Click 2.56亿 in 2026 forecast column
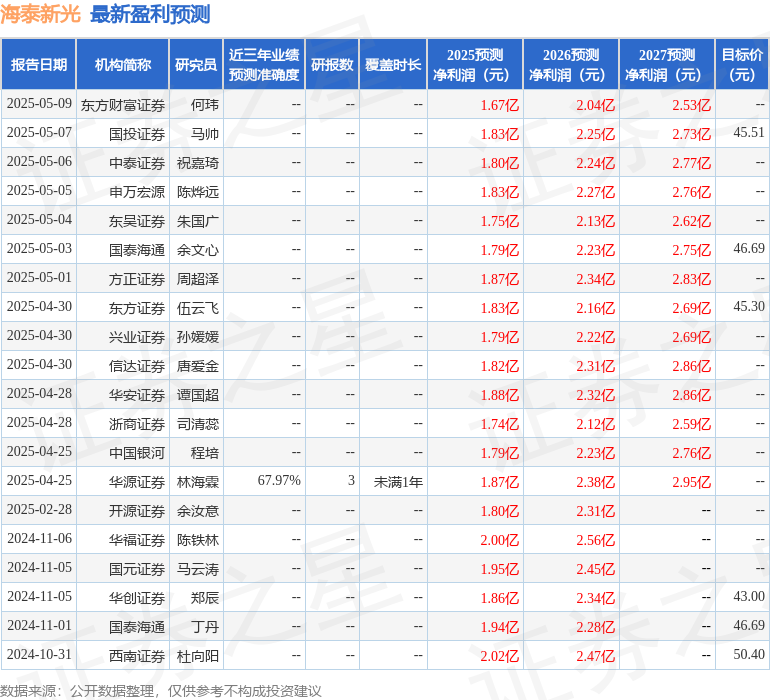The width and height of the screenshot is (770, 700). [595, 539]
